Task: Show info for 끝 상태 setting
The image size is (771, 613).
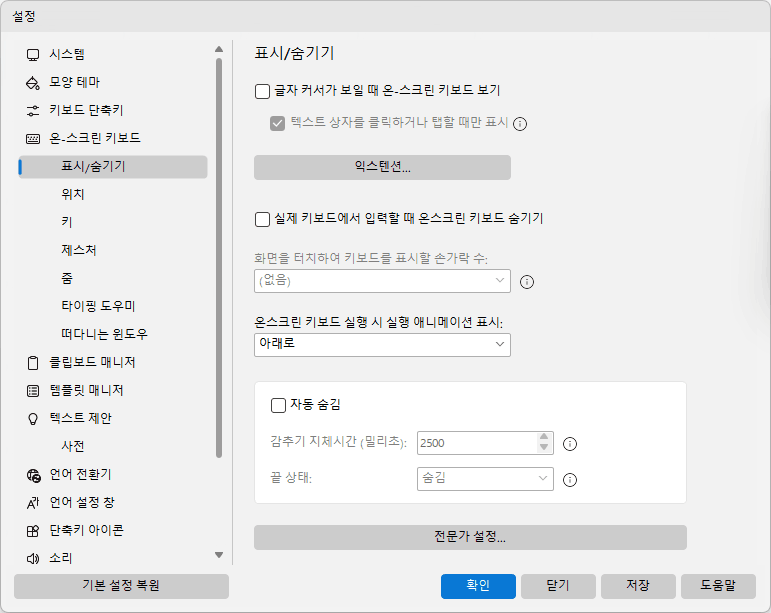Action: point(569,480)
